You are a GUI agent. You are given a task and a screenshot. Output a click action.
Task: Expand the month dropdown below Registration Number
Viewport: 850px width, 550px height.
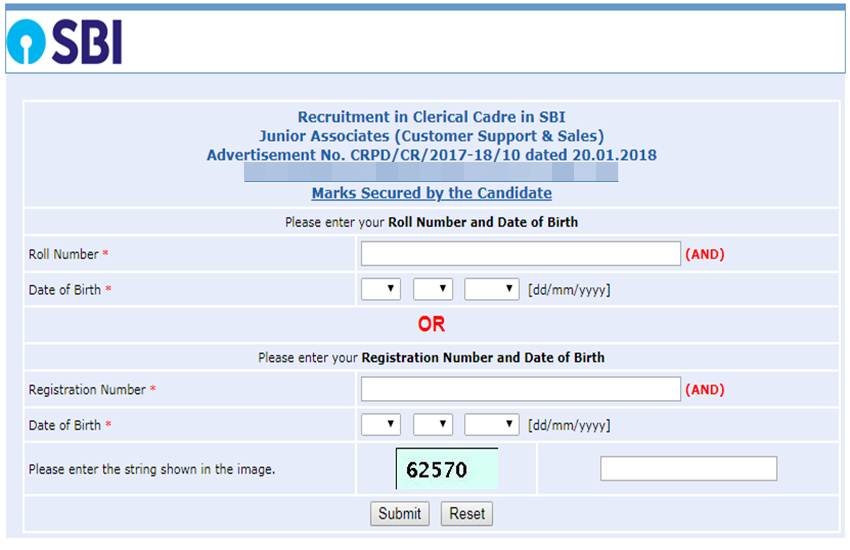pos(432,425)
